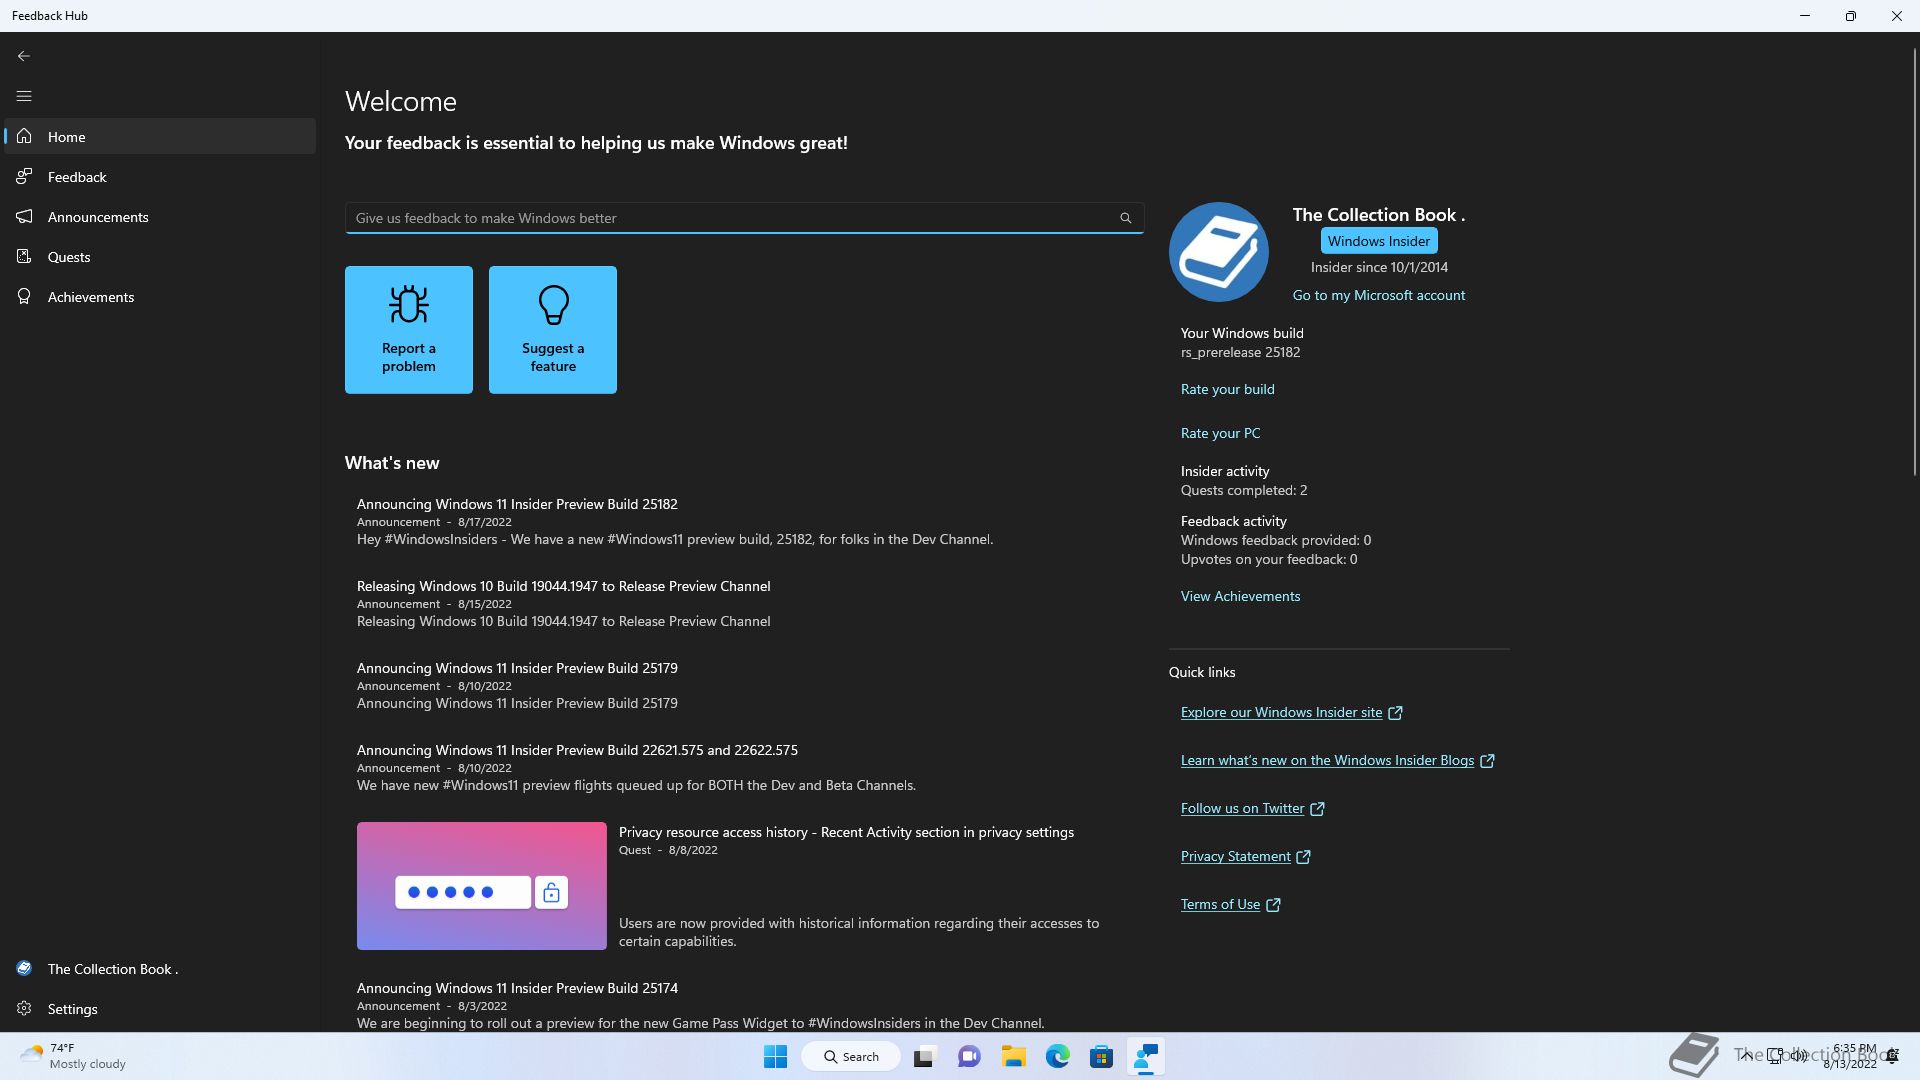
Task: Click the external link icon beside Terms of Use
Action: tap(1273, 905)
